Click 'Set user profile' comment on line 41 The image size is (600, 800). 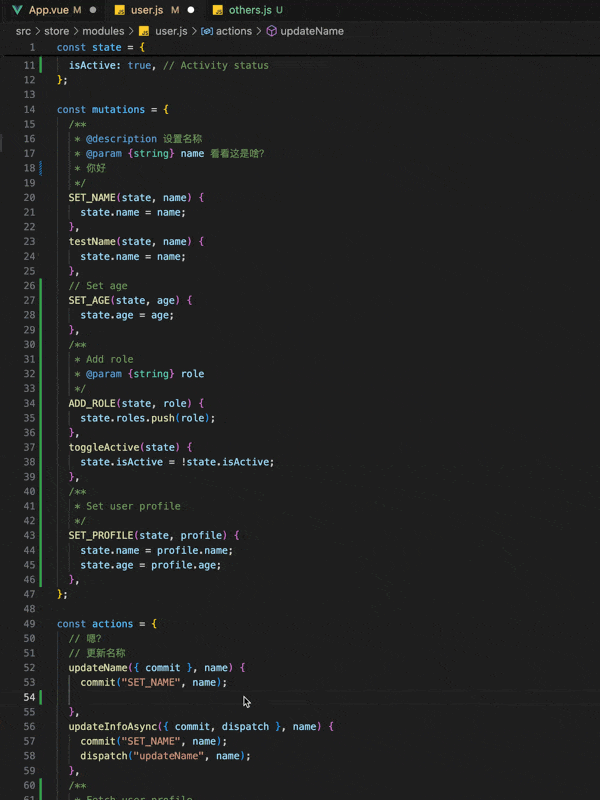(x=133, y=506)
